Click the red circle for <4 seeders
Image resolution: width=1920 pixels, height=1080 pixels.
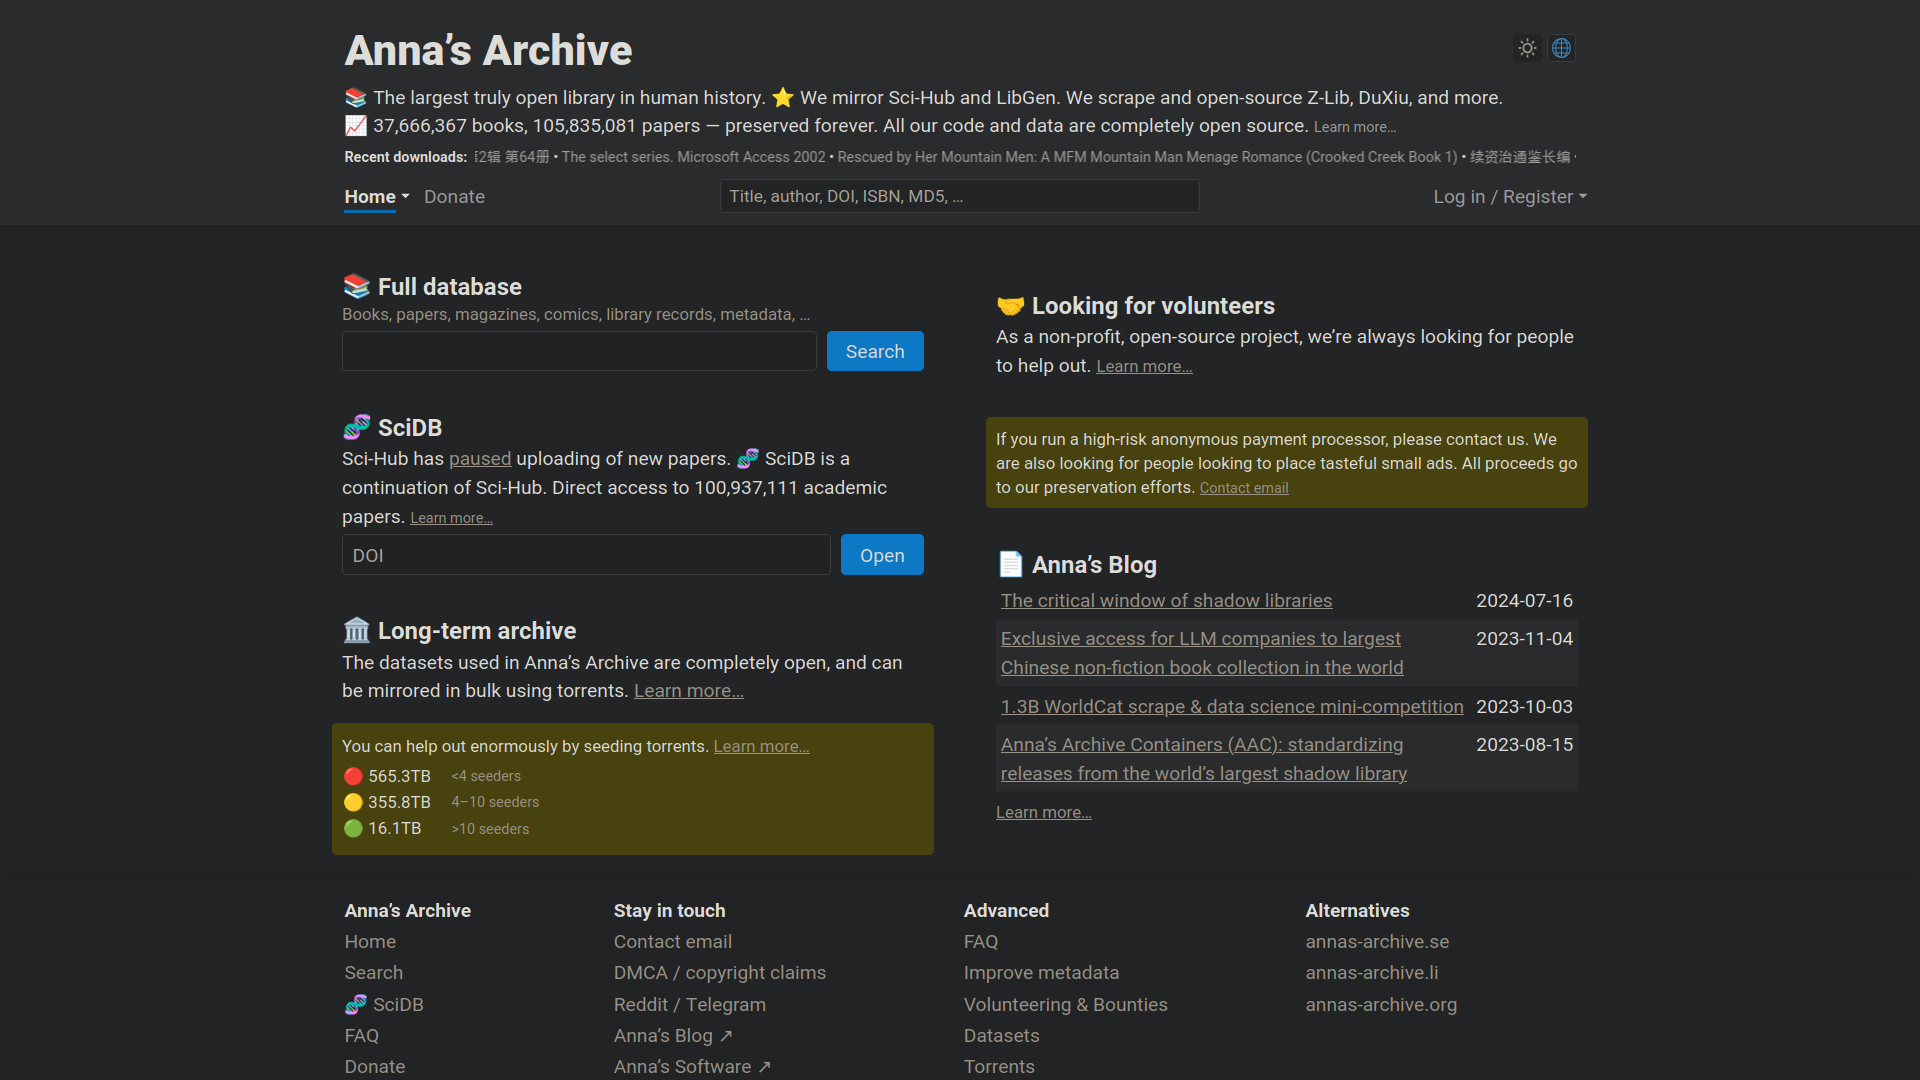pyautogui.click(x=353, y=776)
